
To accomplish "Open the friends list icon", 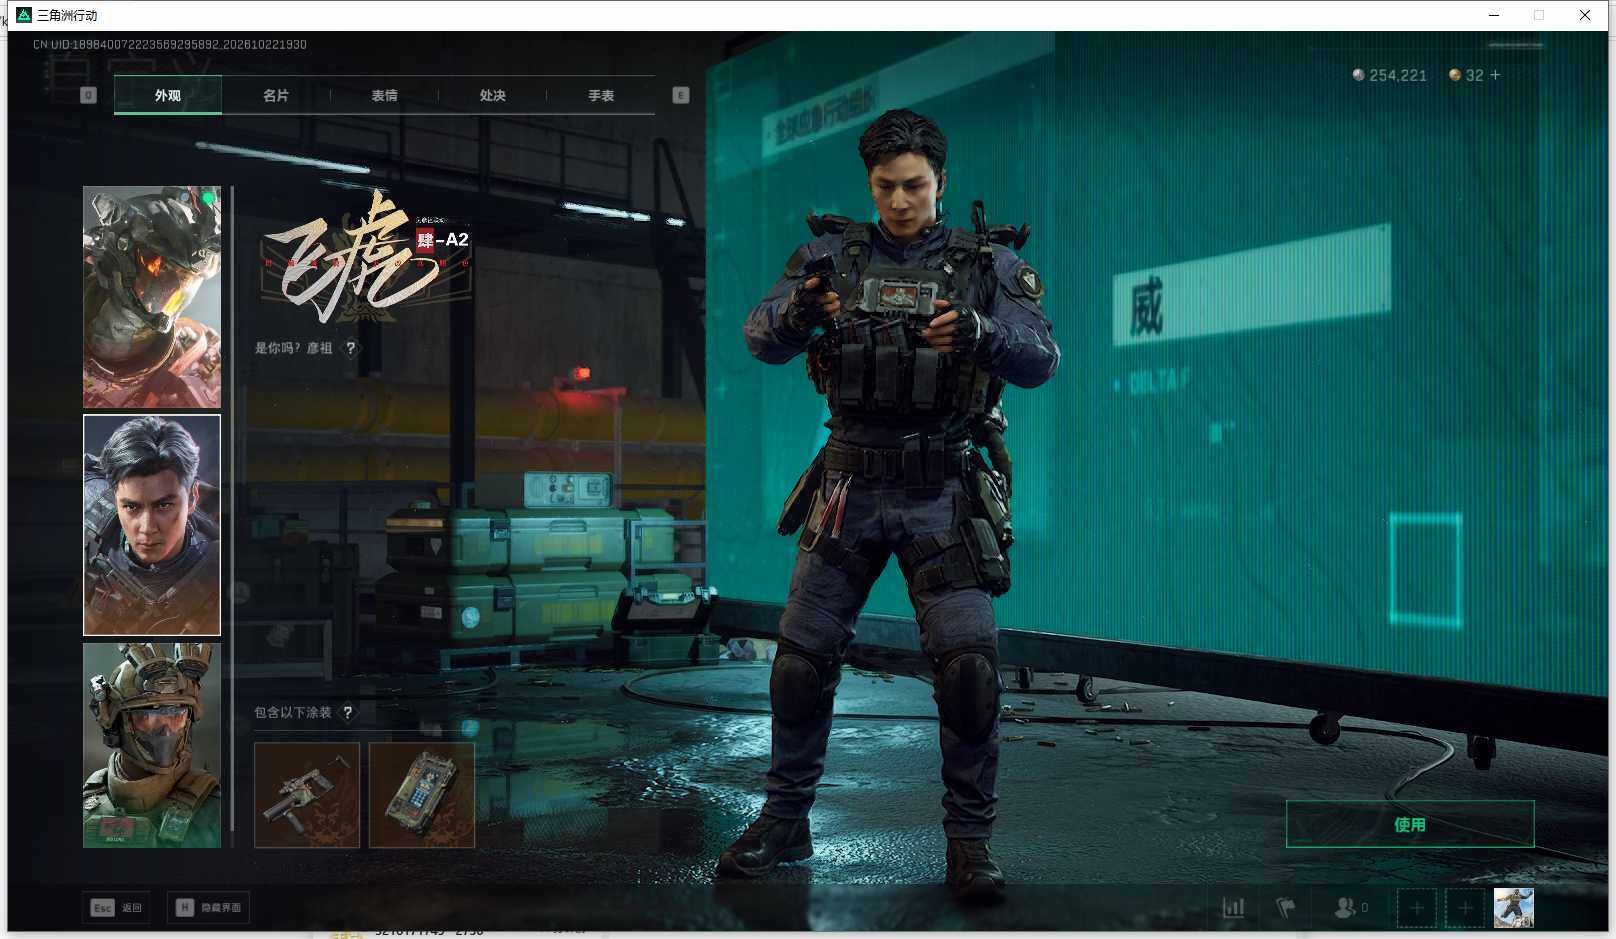I will [x=1350, y=908].
